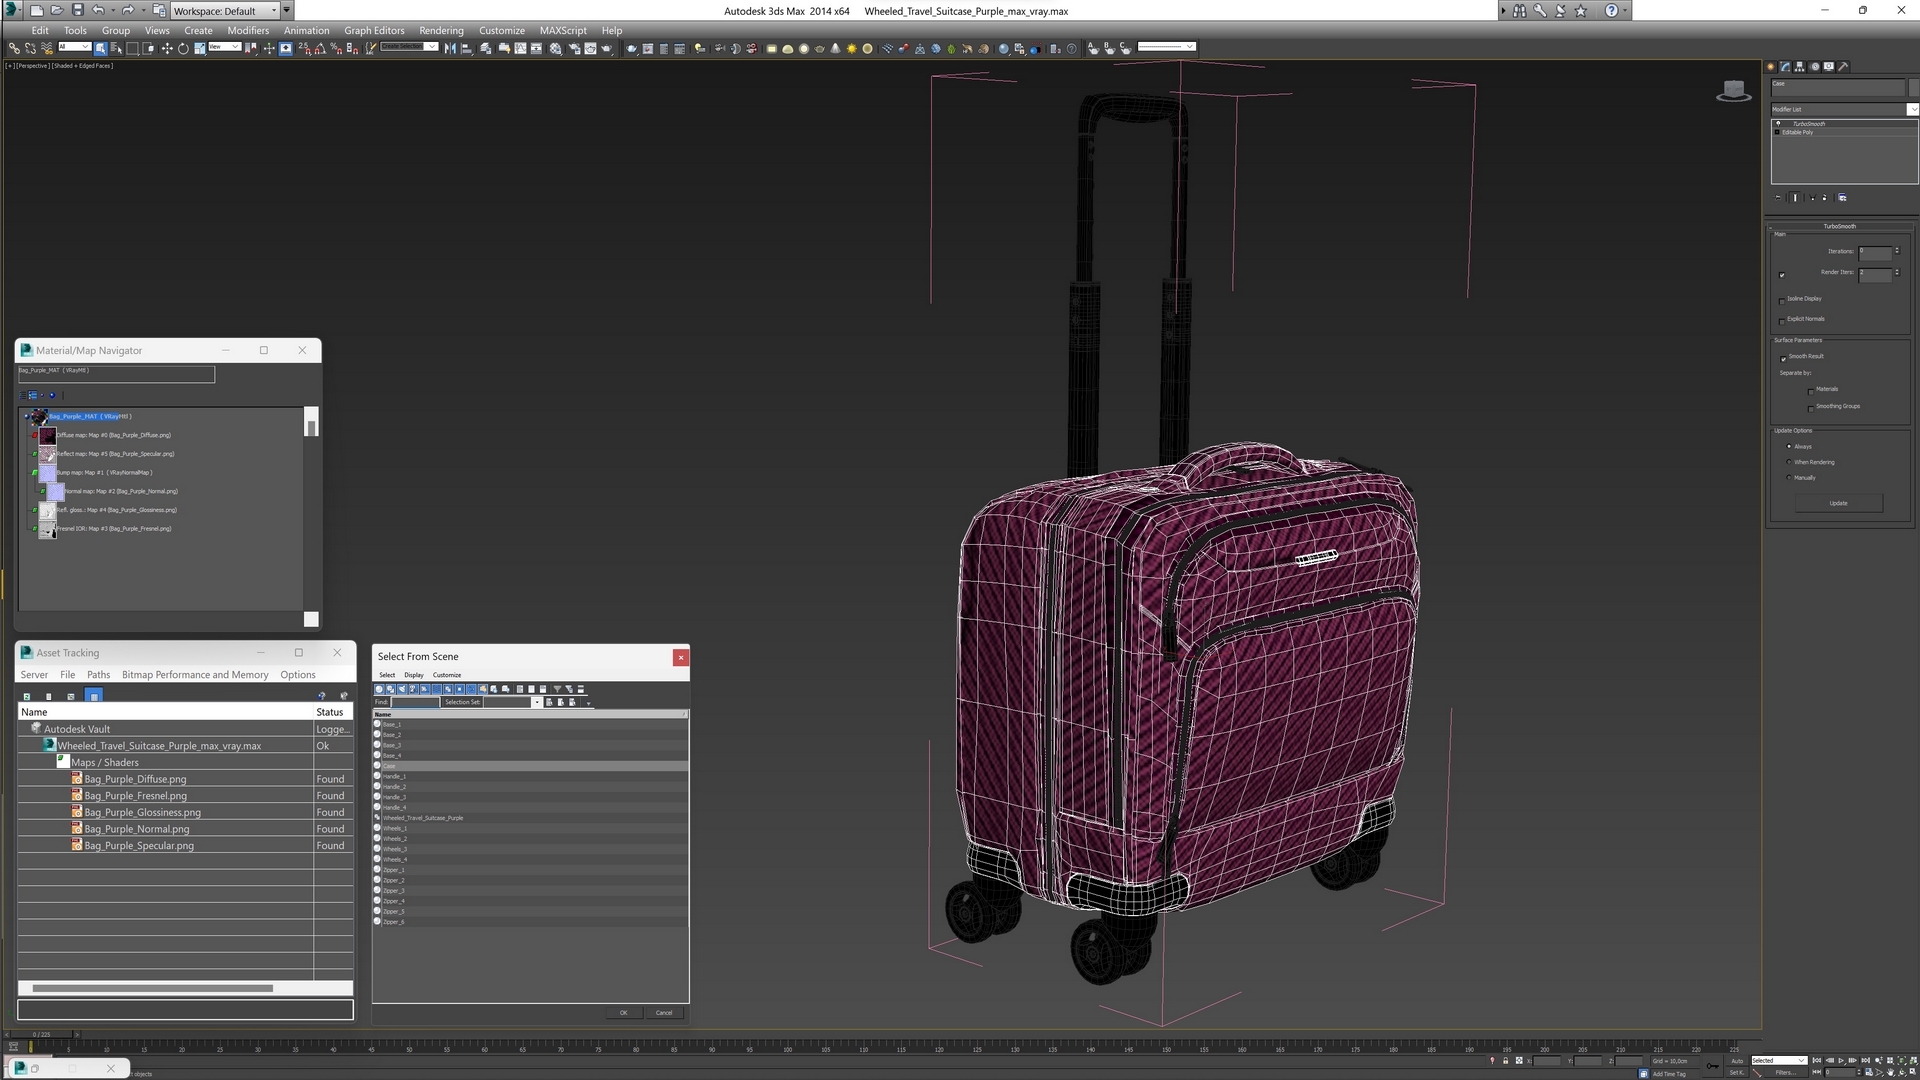The height and width of the screenshot is (1080, 1920).
Task: Click the refresh icon in Asset Tracking toolbar
Action: [x=27, y=696]
